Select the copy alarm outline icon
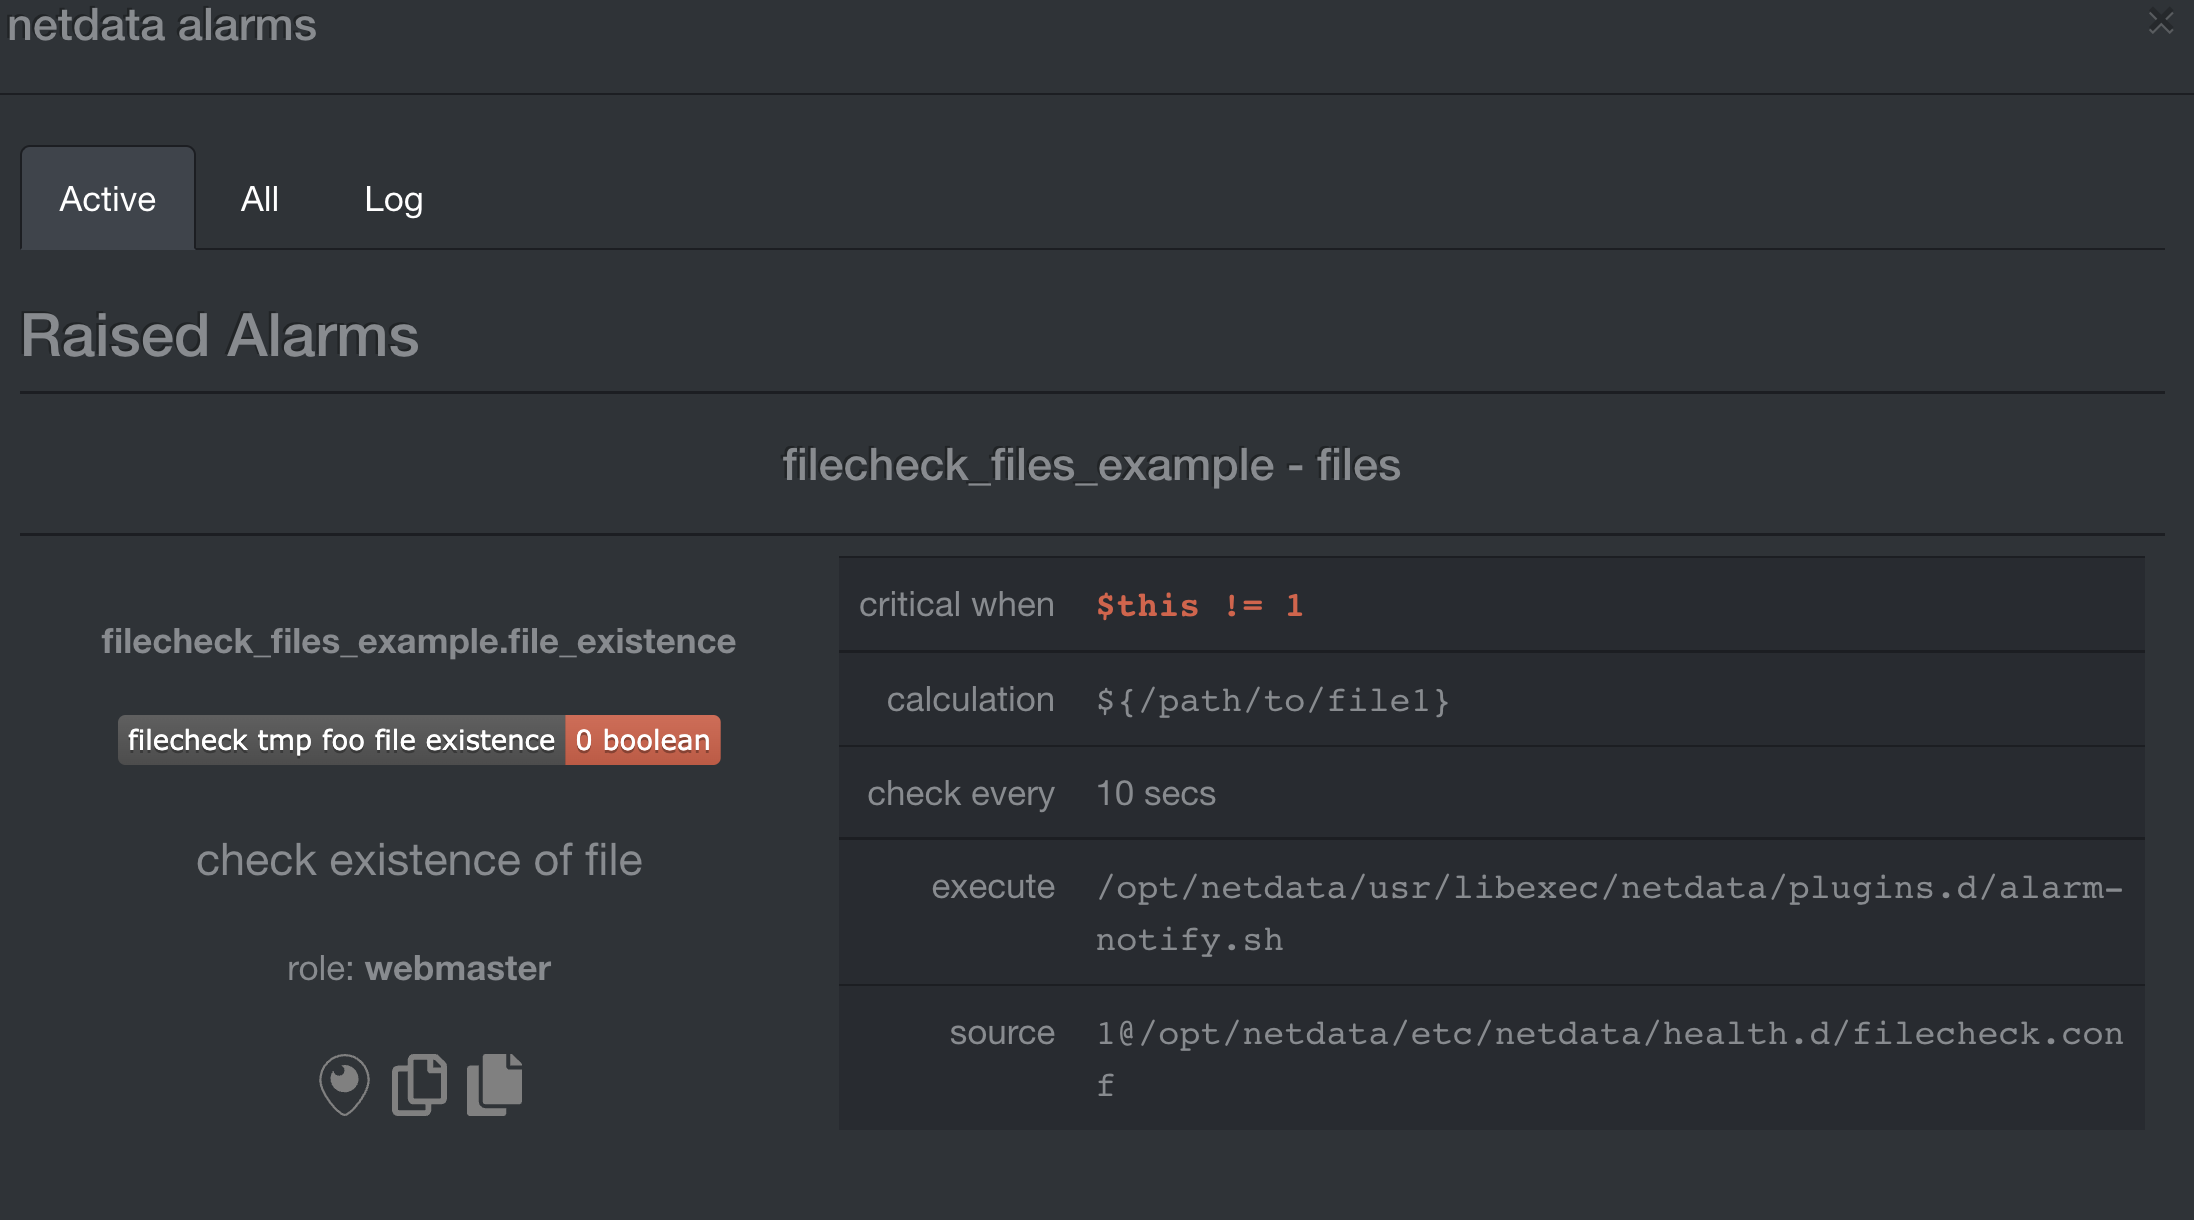The image size is (2194, 1220). point(419,1083)
